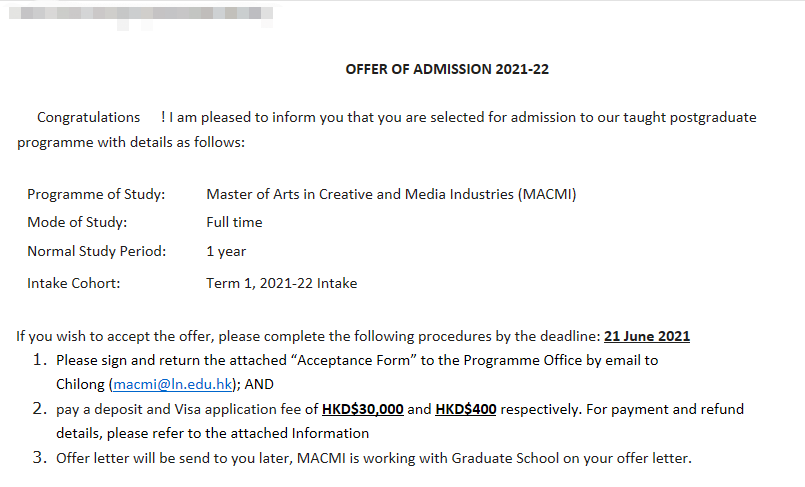Click the bold 'HKD$400' visa fee amount
Image resolution: width=805 pixels, height=487 pixels.
click(466, 409)
